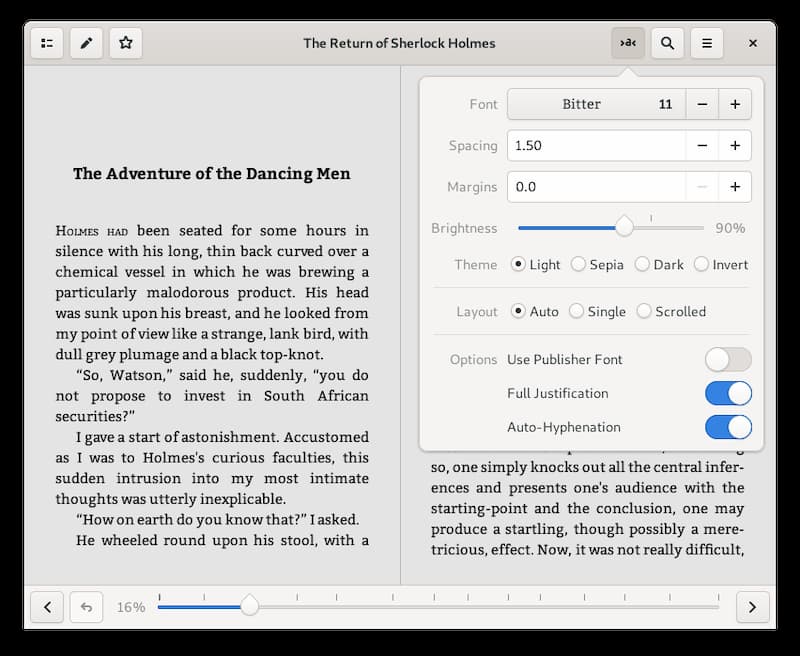Image resolution: width=800 pixels, height=656 pixels.
Task: Disable the Auto-Hyphenation switch
Action: click(x=728, y=427)
